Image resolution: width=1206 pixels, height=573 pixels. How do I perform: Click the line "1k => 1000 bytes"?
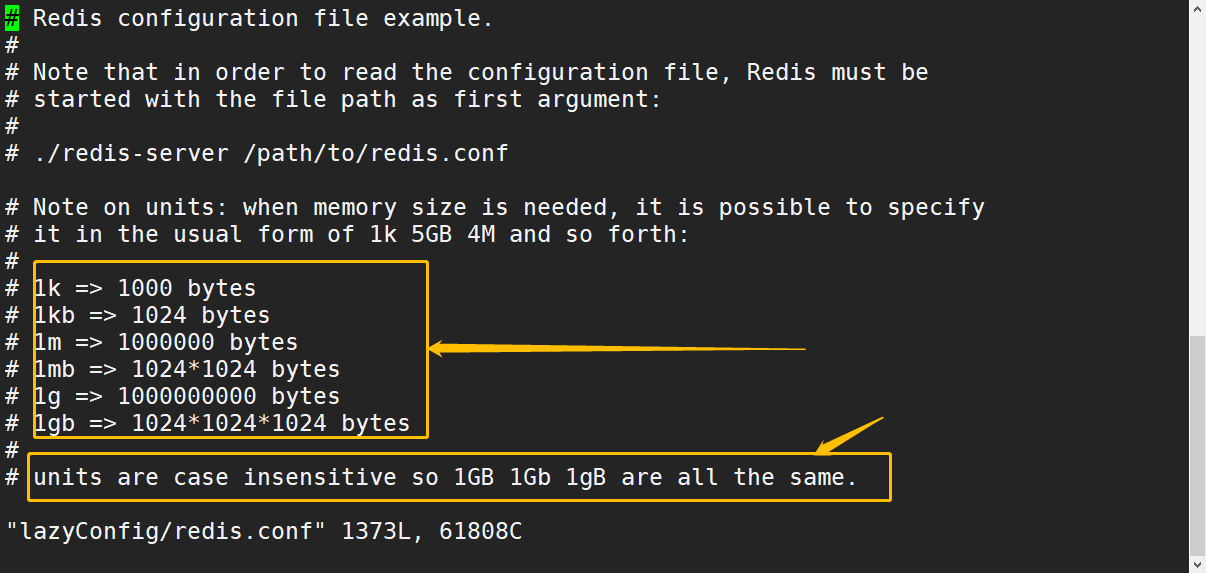145,288
